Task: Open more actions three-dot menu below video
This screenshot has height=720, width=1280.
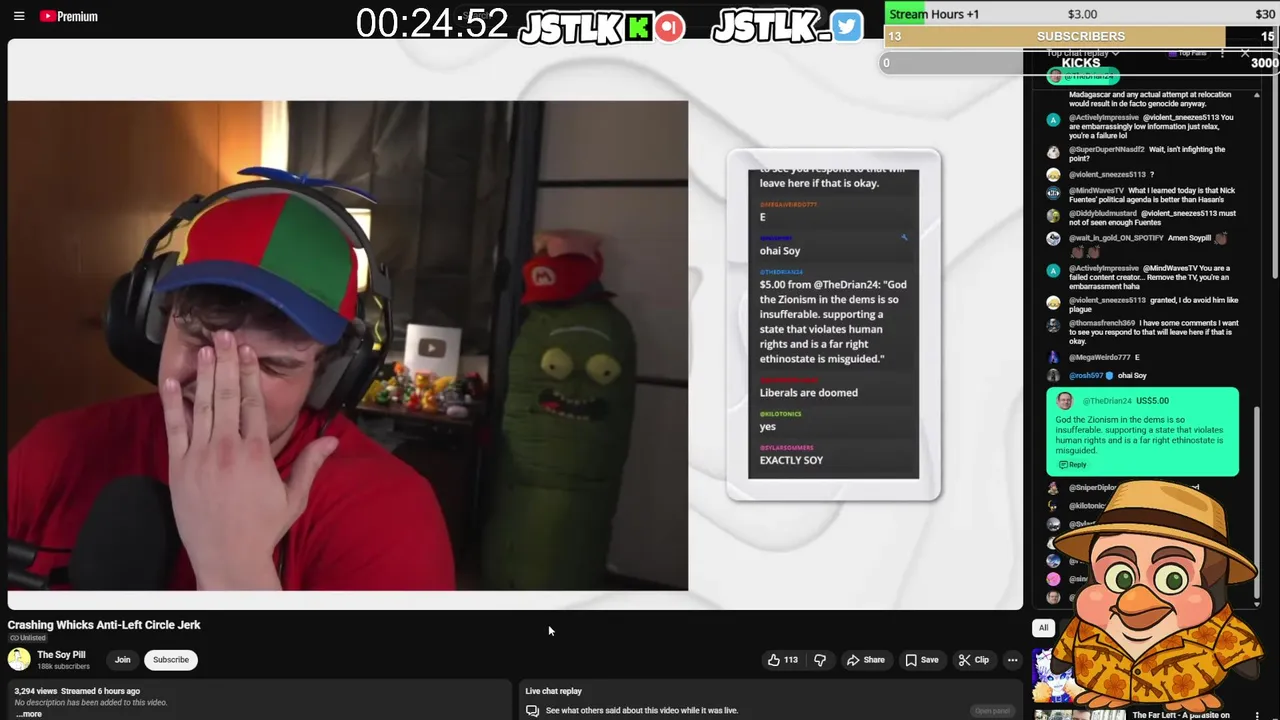Action: click(1012, 660)
